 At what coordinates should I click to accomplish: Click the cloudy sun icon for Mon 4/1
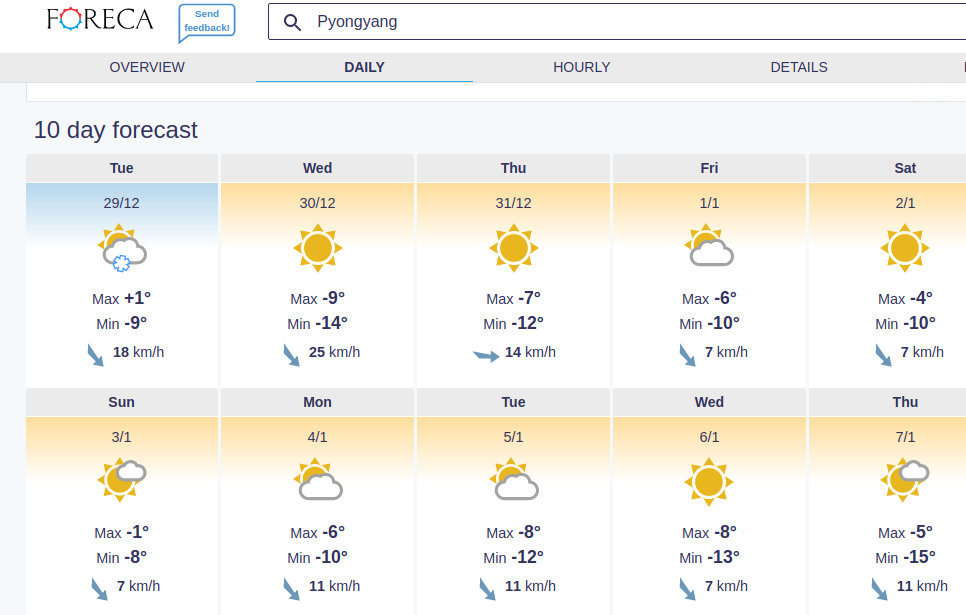point(318,479)
